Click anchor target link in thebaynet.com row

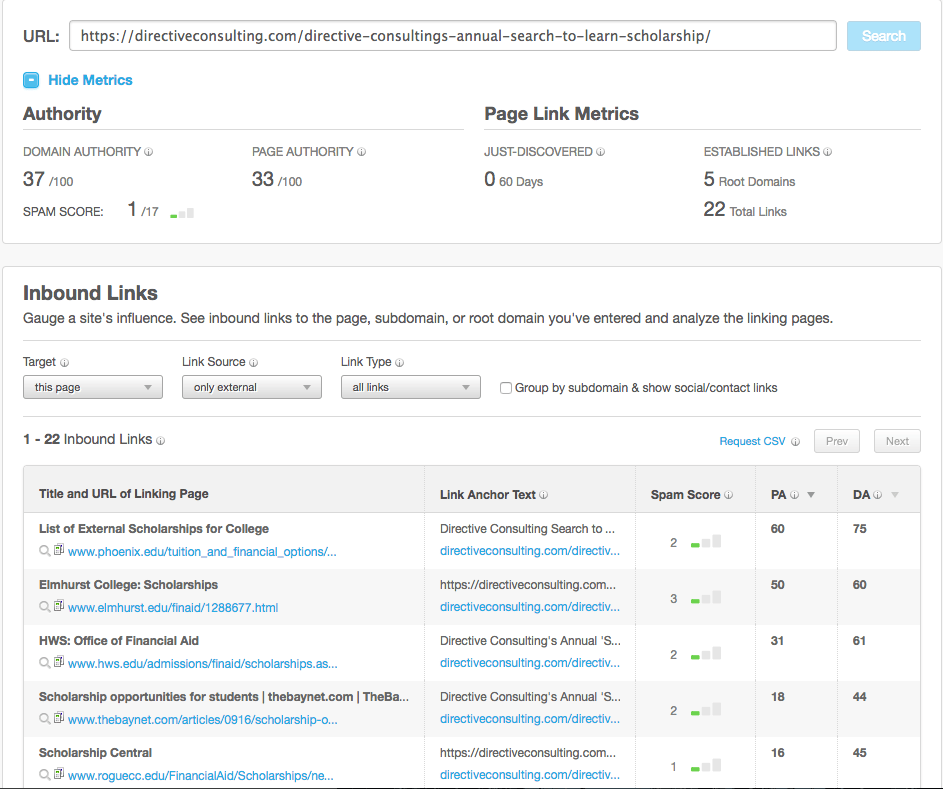[530, 719]
